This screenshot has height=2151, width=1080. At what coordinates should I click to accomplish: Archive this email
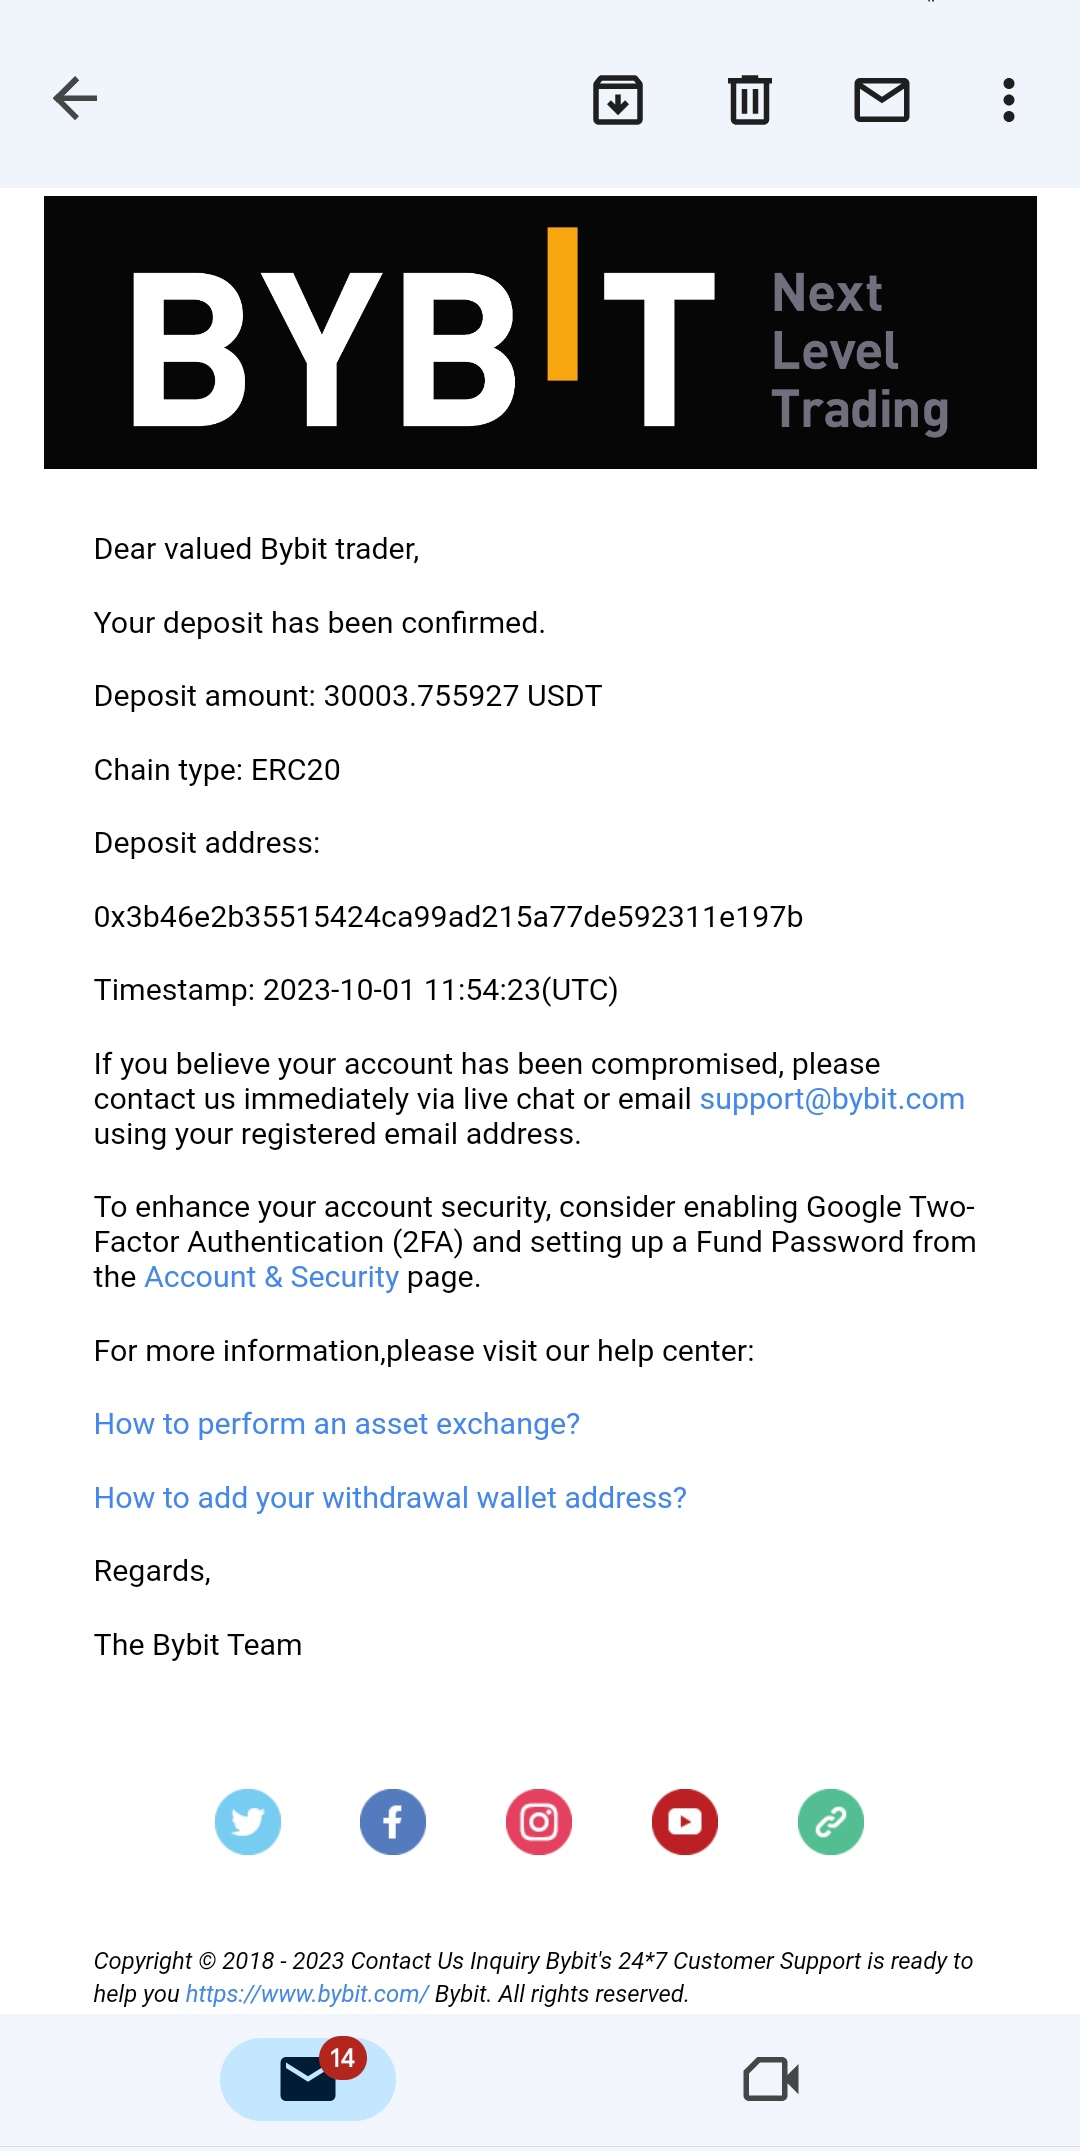pyautogui.click(x=618, y=100)
